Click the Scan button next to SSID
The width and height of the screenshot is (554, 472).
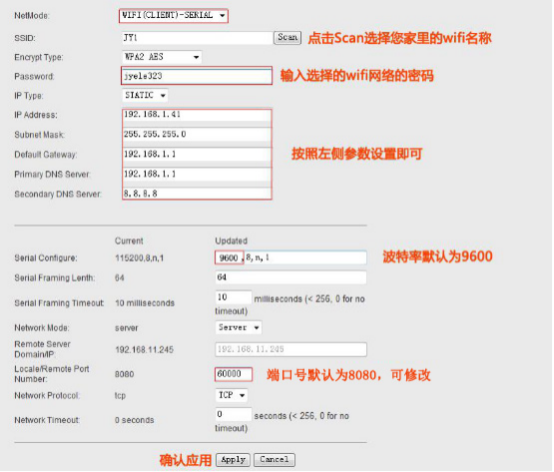287,37
